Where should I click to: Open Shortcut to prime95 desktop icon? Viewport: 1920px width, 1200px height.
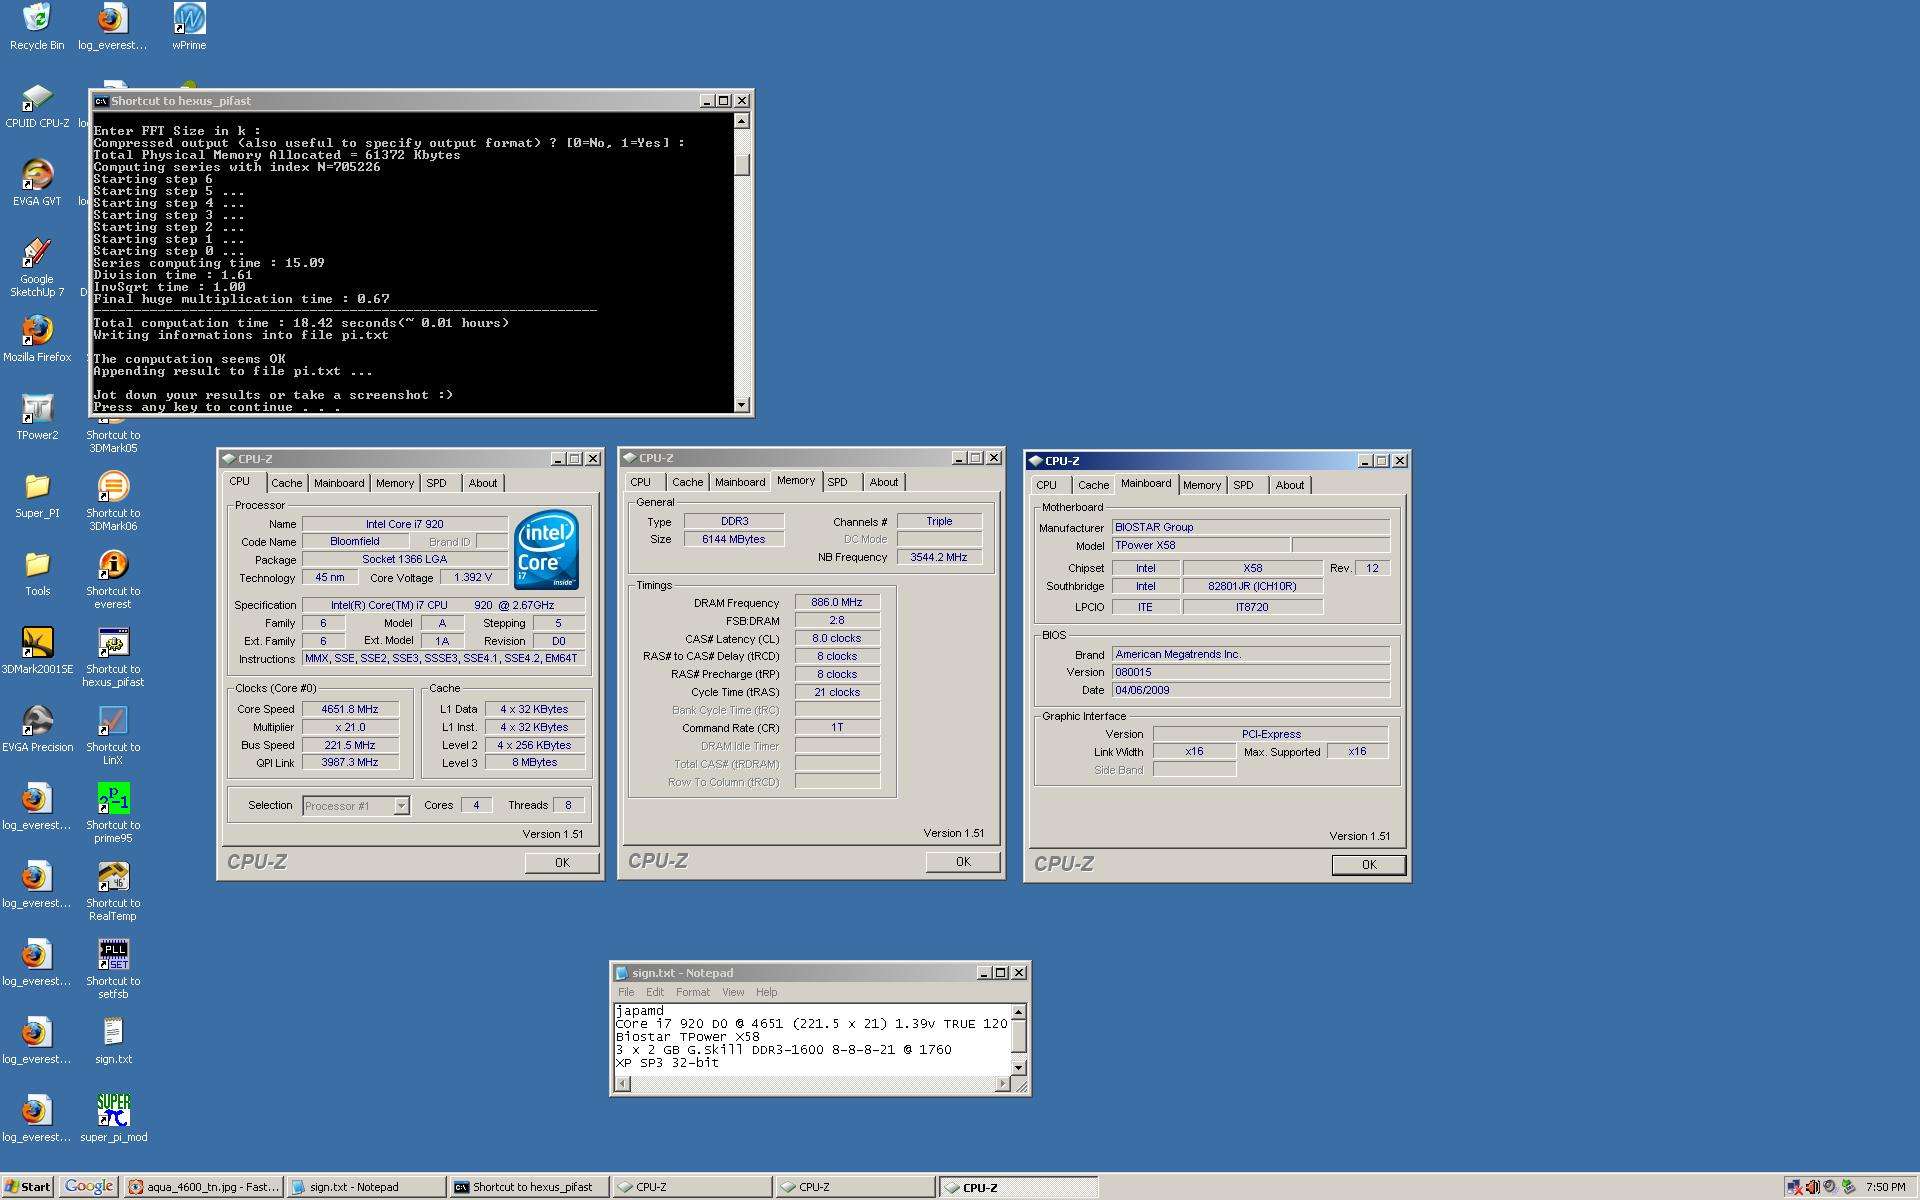[x=113, y=813]
